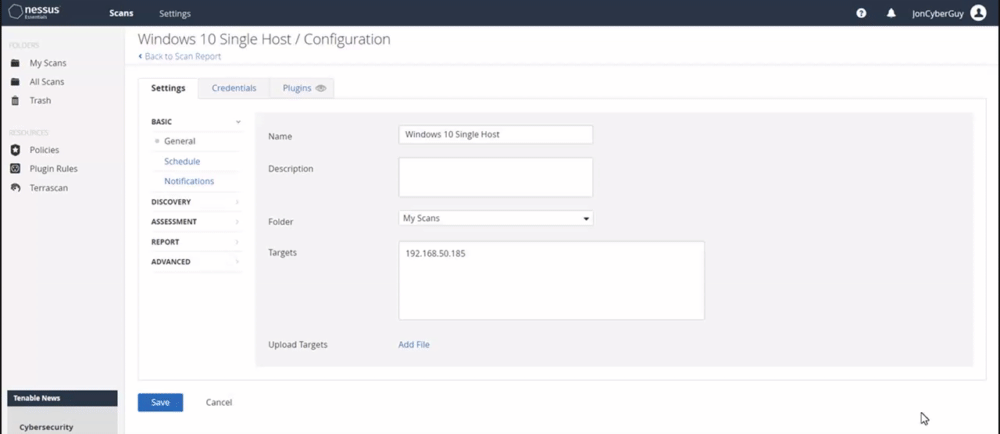Expand the DISCOVERY section
The height and width of the screenshot is (434, 1000).
[196, 202]
